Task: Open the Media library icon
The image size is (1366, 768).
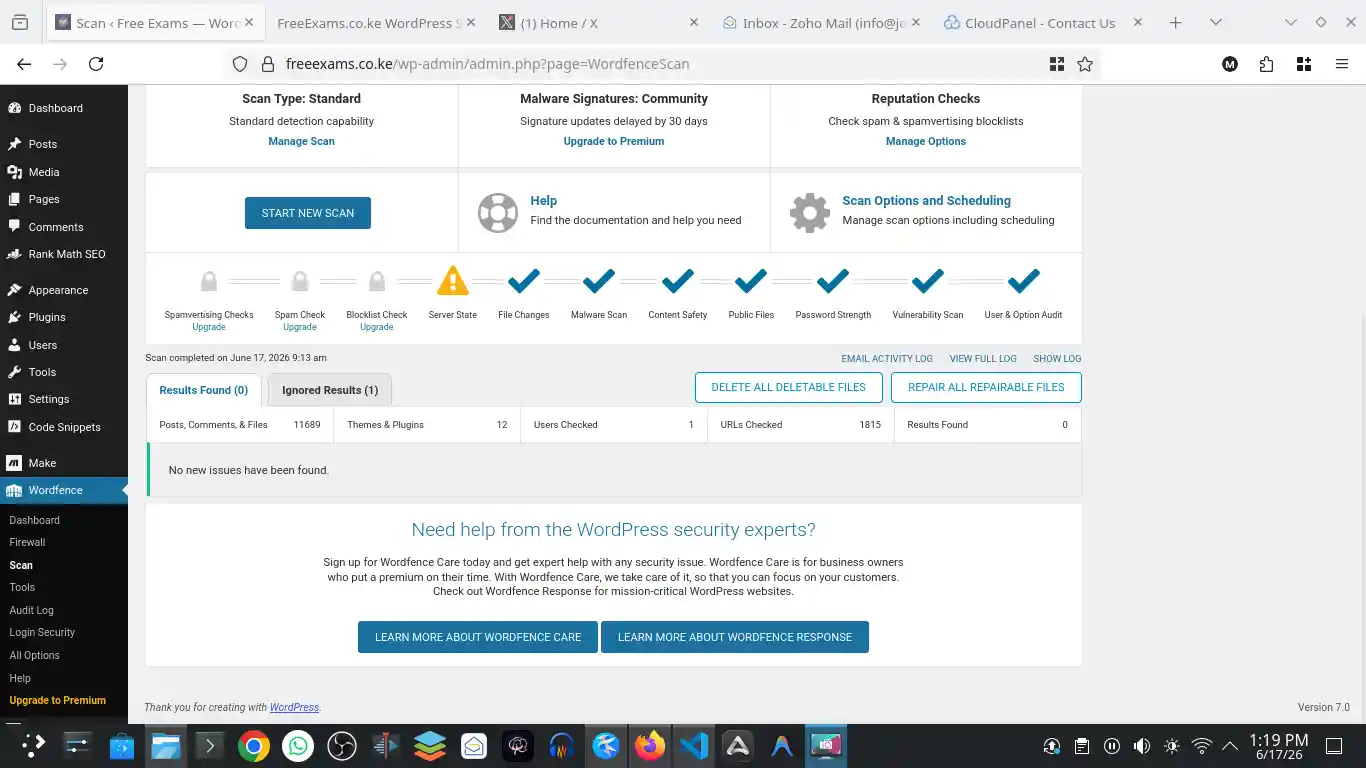Action: tap(14, 172)
